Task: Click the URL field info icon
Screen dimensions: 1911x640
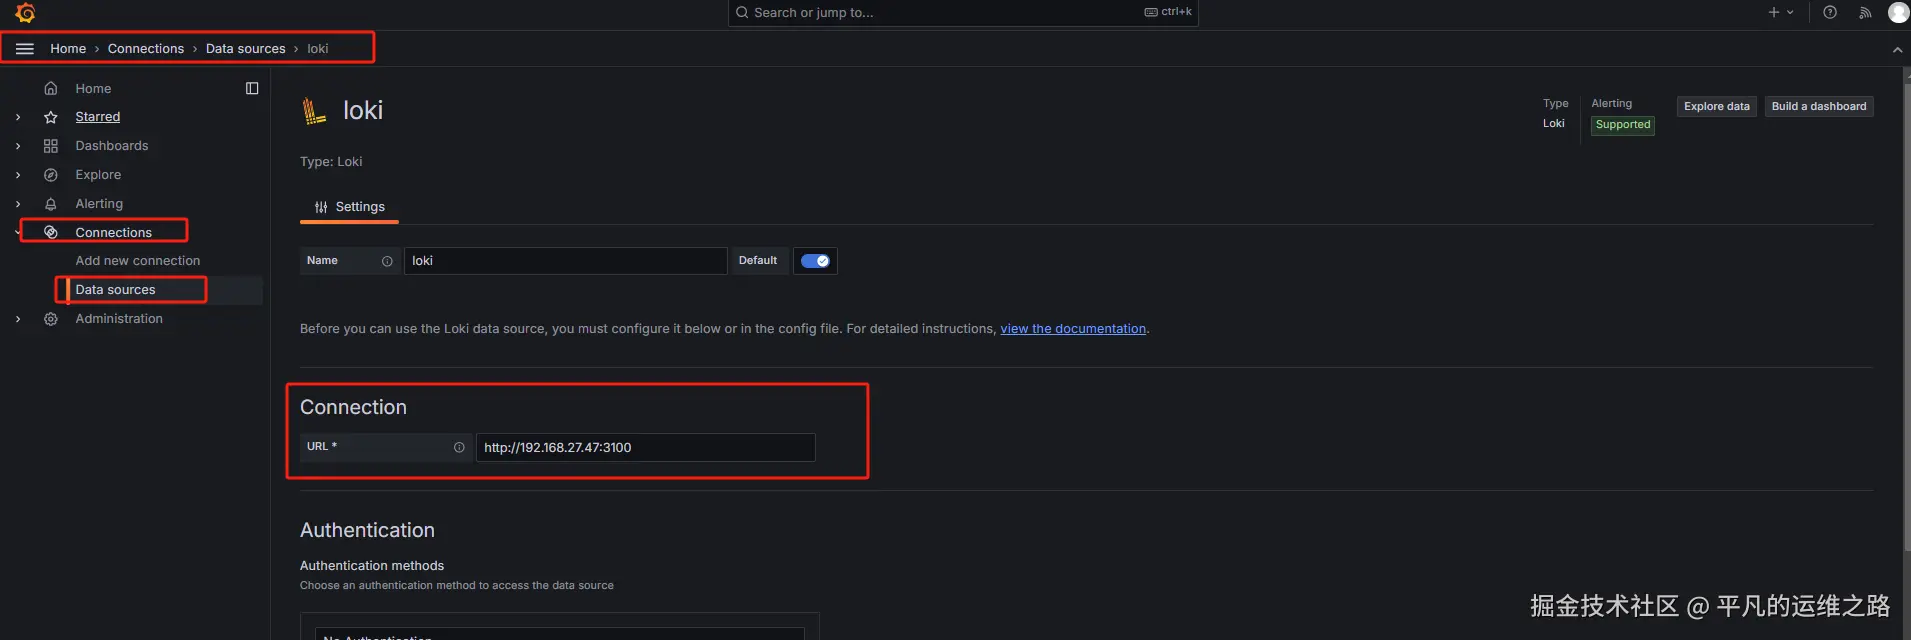Action: point(459,447)
